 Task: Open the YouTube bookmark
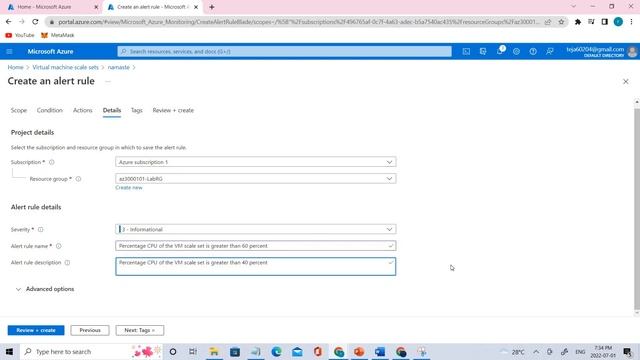click(x=20, y=35)
